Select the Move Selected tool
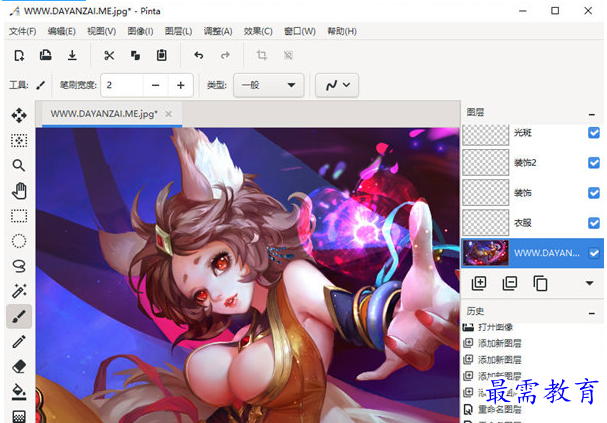This screenshot has width=607, height=423. 19,115
